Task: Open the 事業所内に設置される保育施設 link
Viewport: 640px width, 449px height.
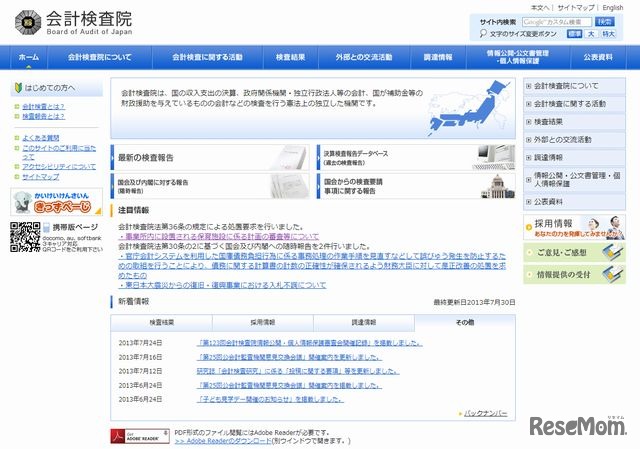Action: 219,236
